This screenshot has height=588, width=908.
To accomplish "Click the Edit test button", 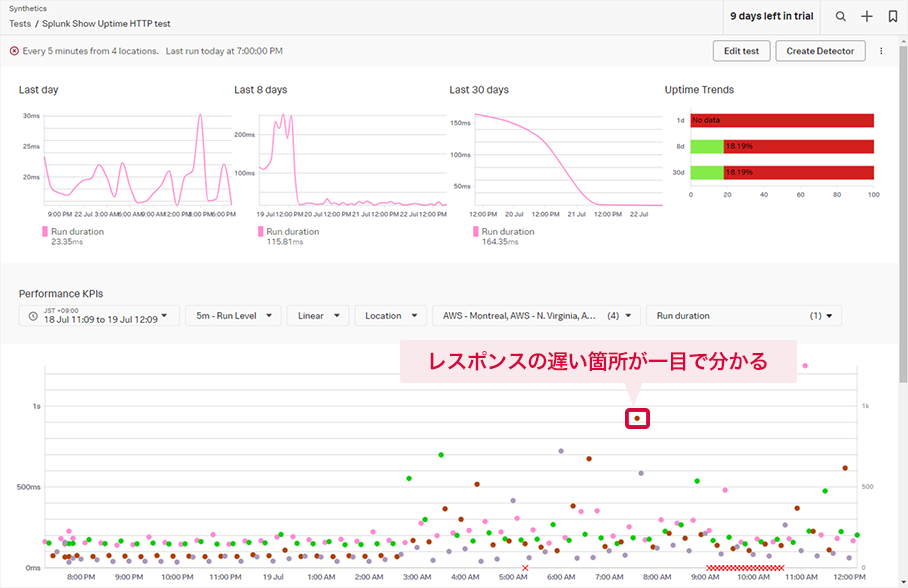I will [x=741, y=51].
